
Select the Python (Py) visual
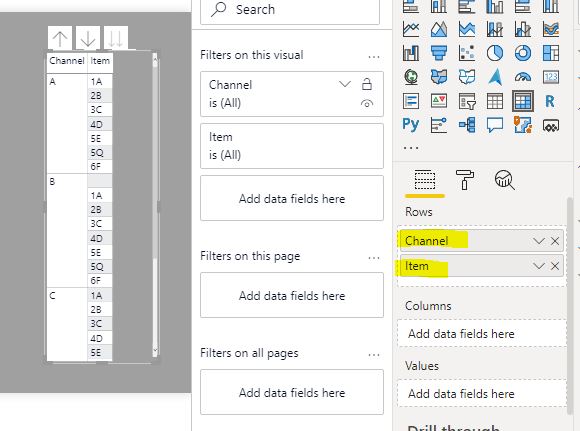click(411, 125)
